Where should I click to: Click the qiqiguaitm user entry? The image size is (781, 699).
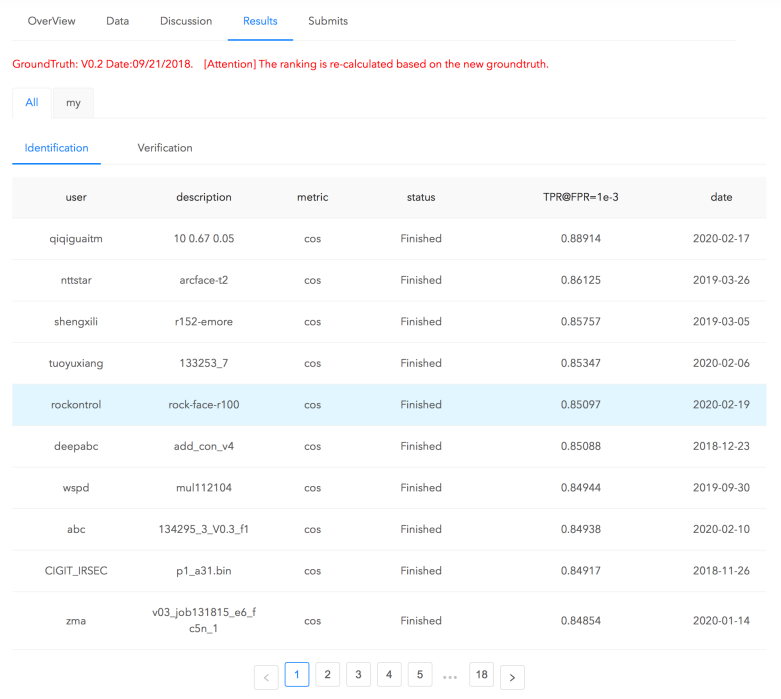[76, 239]
